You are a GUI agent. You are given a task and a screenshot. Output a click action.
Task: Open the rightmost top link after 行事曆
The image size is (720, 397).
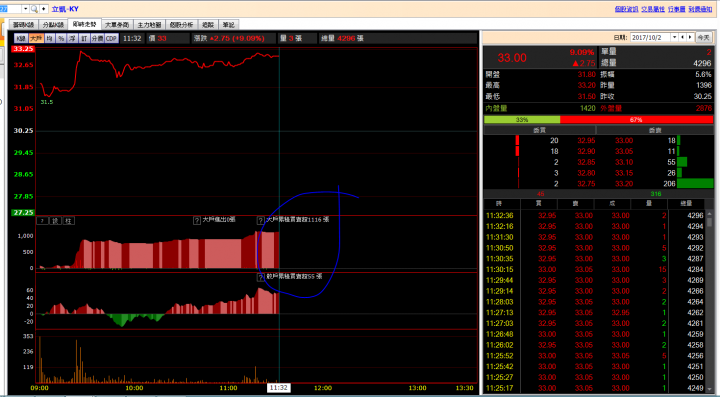tap(700, 9)
